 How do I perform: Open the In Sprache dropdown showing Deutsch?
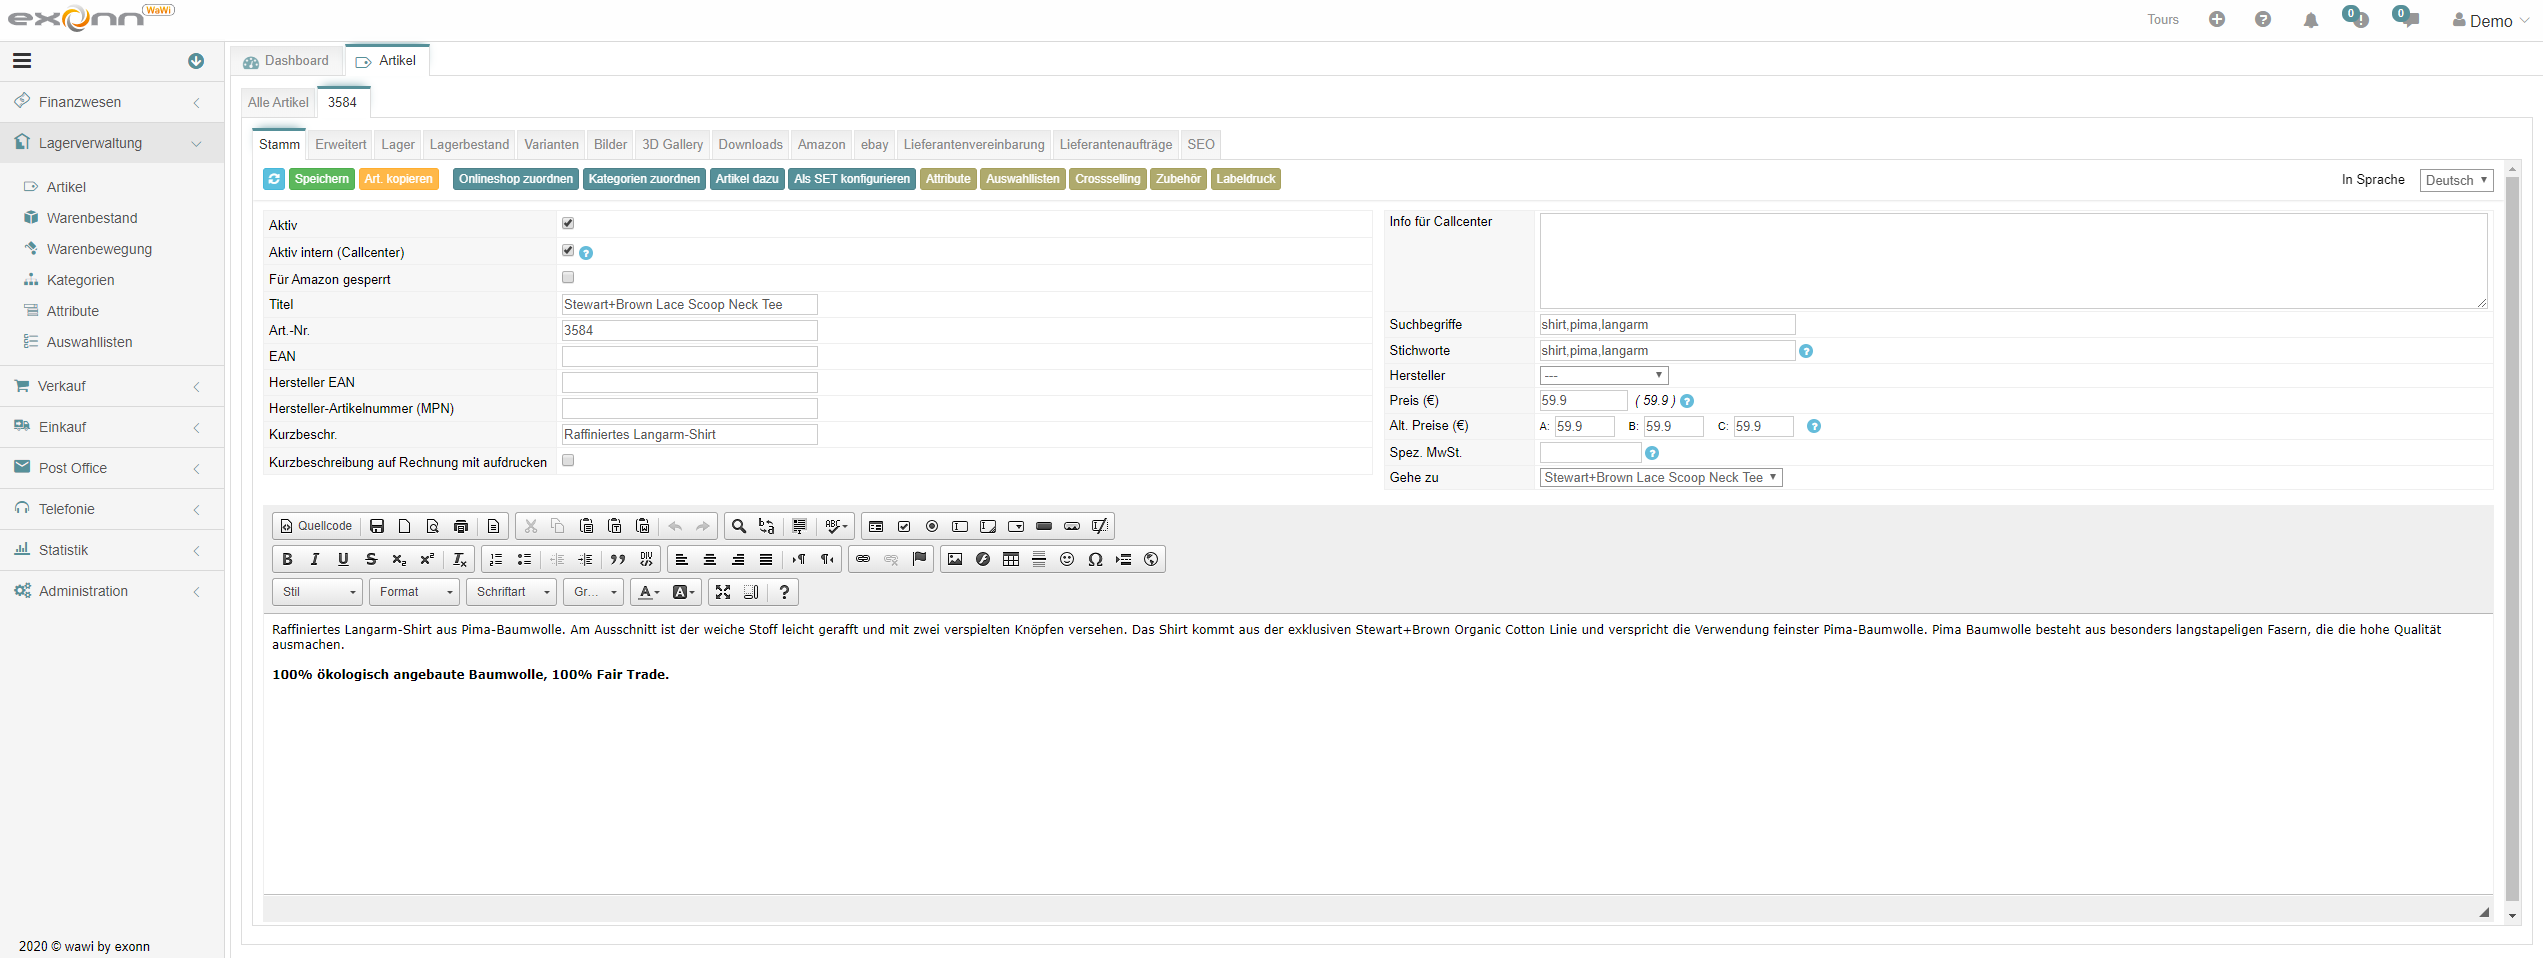coord(2456,180)
